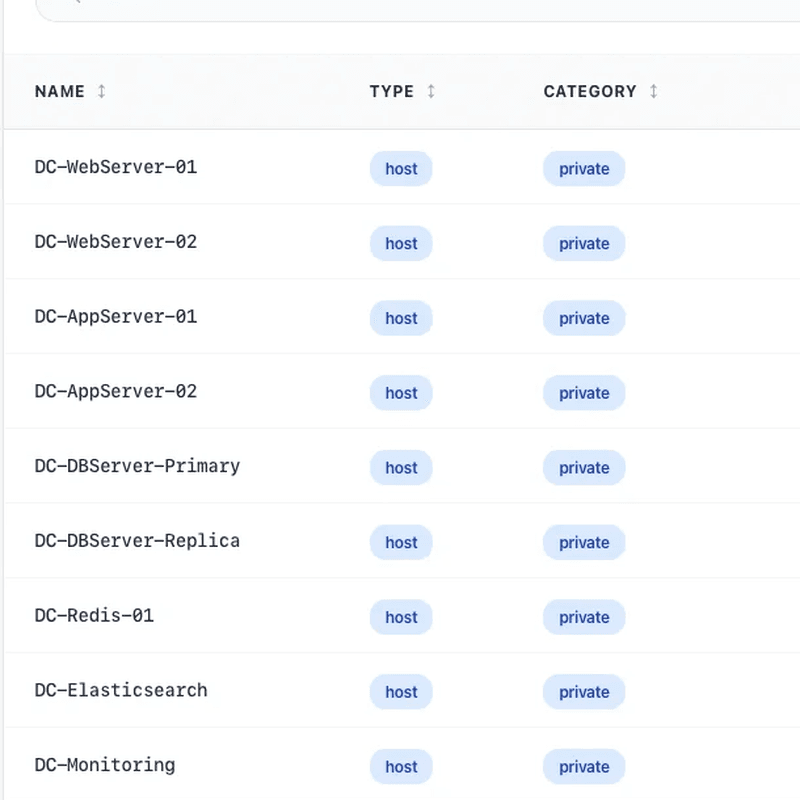Open the DC-DBServer-Primary record
The width and height of the screenshot is (800, 800).
[137, 467]
